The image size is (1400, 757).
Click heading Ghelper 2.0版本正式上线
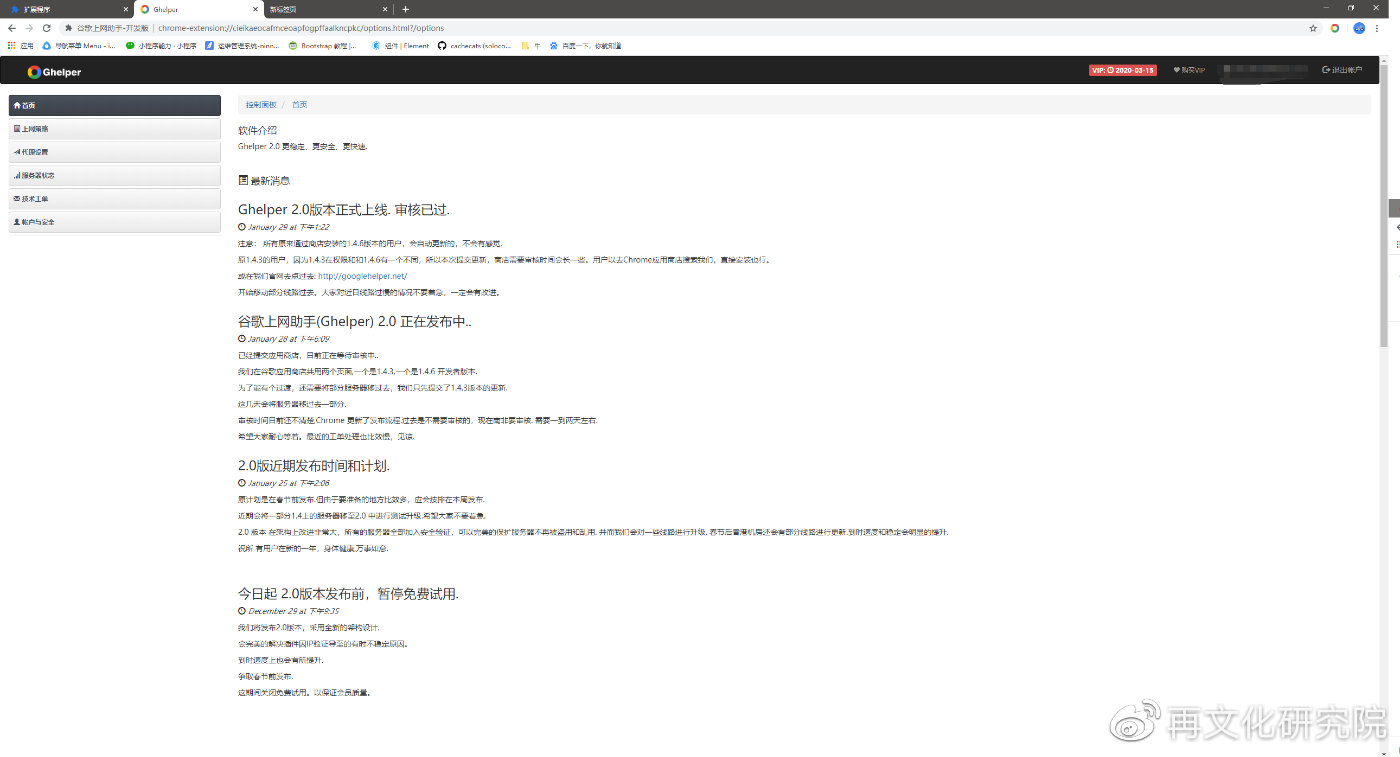coord(344,210)
